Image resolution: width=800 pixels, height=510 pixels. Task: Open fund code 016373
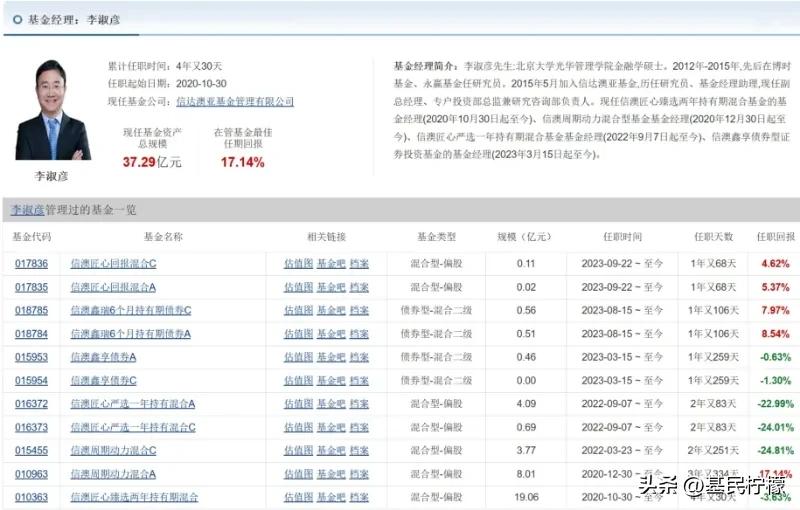[x=31, y=427]
